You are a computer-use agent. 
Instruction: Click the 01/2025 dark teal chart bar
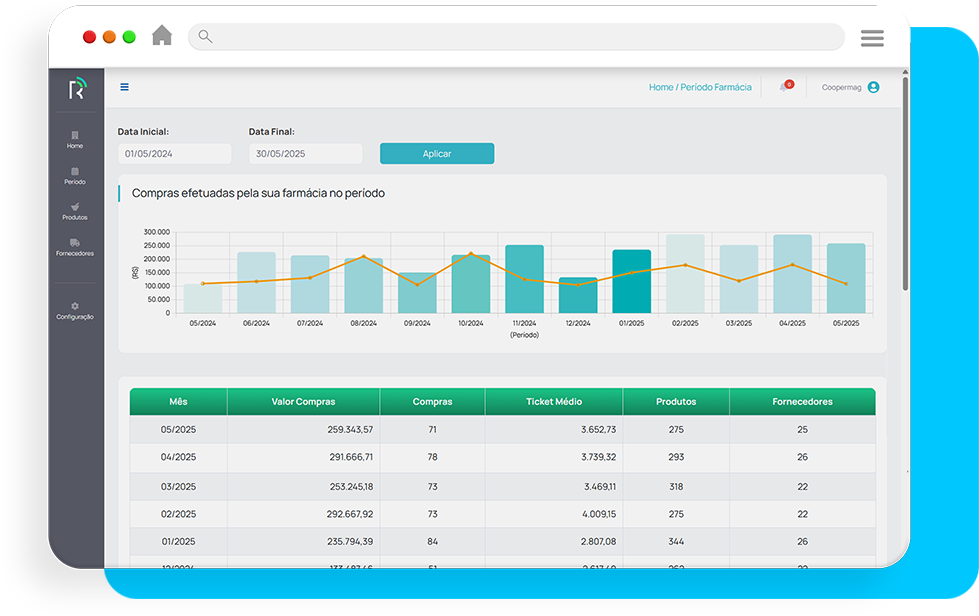coord(631,281)
